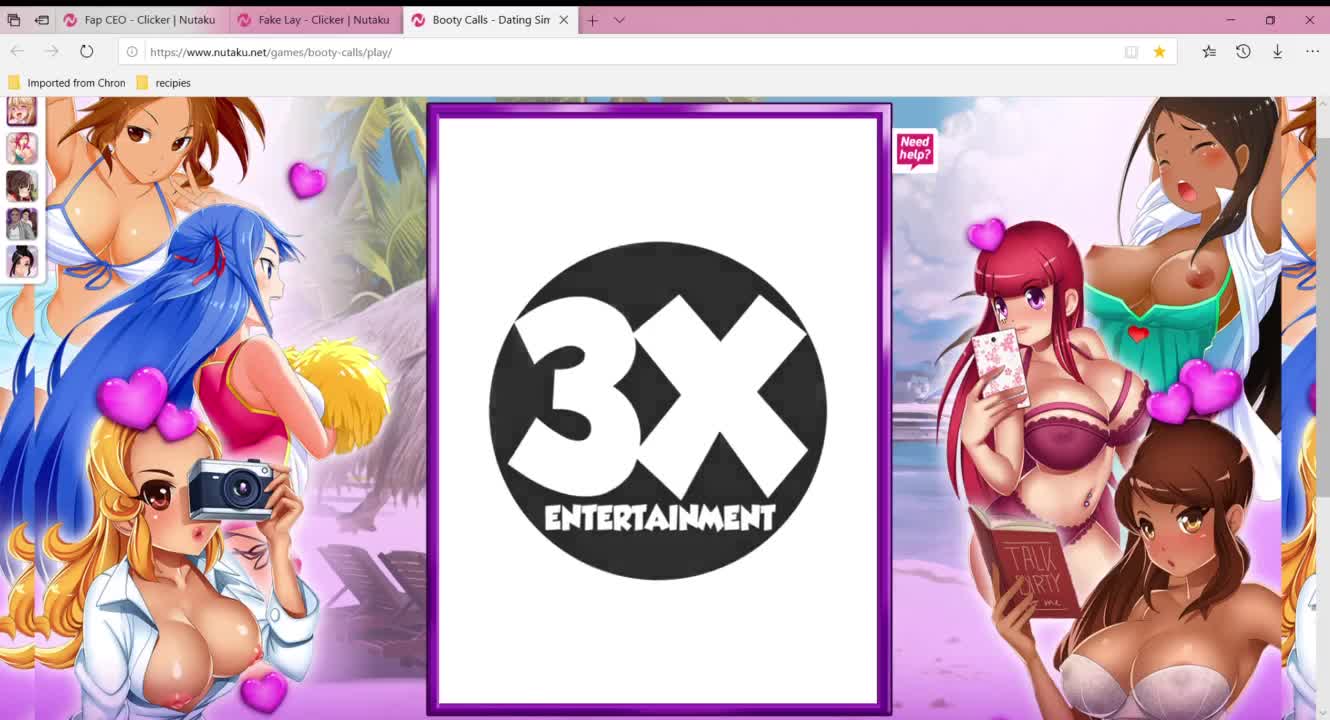Viewport: 1330px width, 720px height.
Task: Go back to the previous page
Action: [x=17, y=51]
